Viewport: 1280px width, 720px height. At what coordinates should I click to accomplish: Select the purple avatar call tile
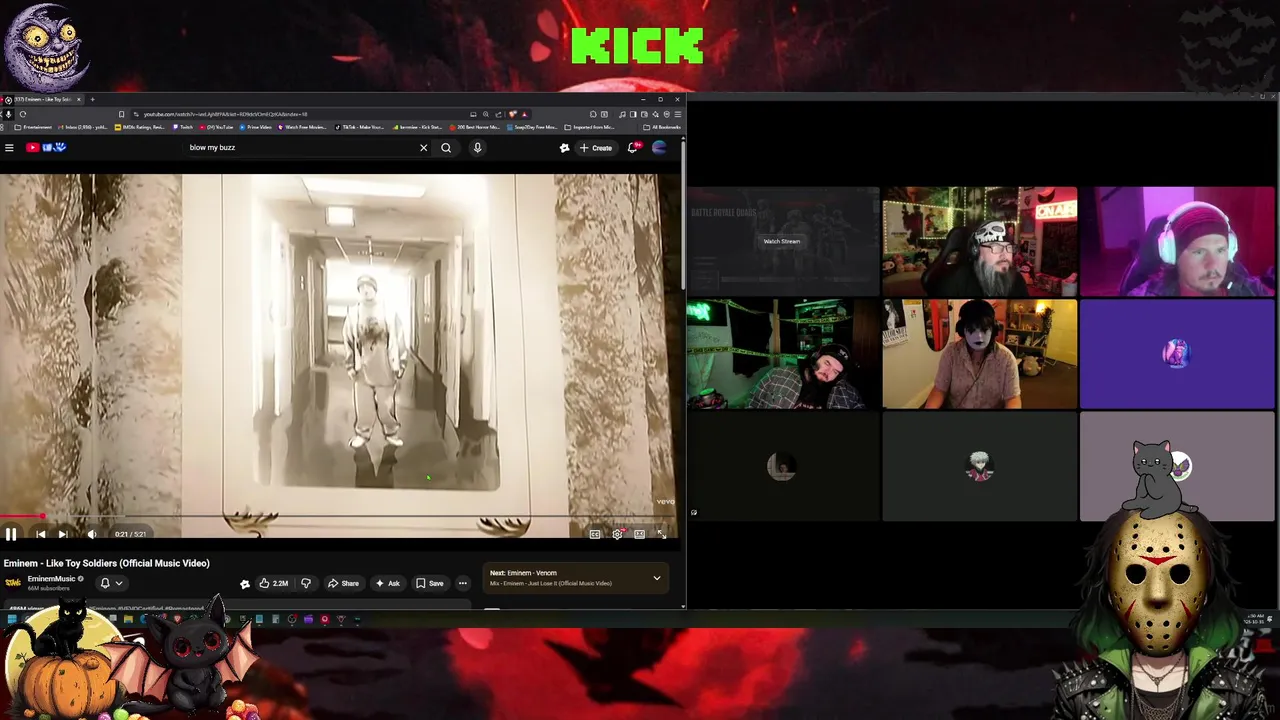[x=1177, y=354]
